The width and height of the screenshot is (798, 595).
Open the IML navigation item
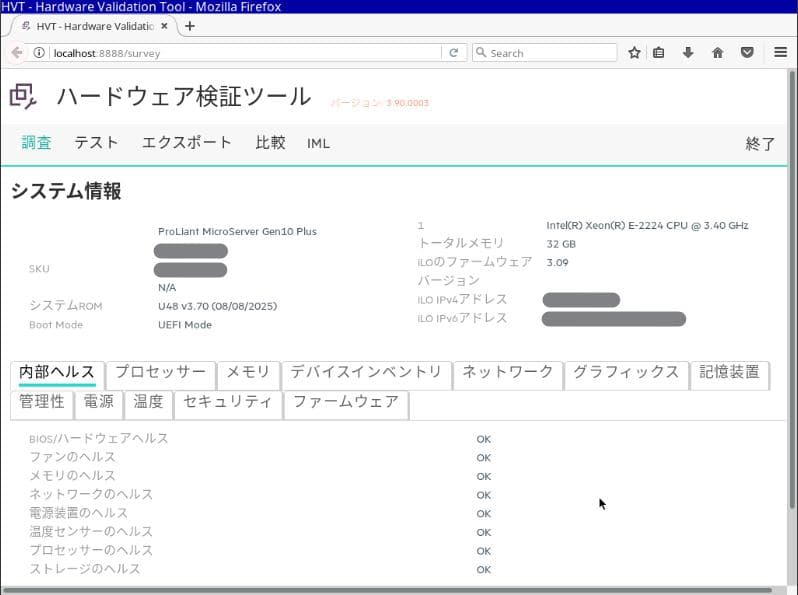tap(318, 144)
